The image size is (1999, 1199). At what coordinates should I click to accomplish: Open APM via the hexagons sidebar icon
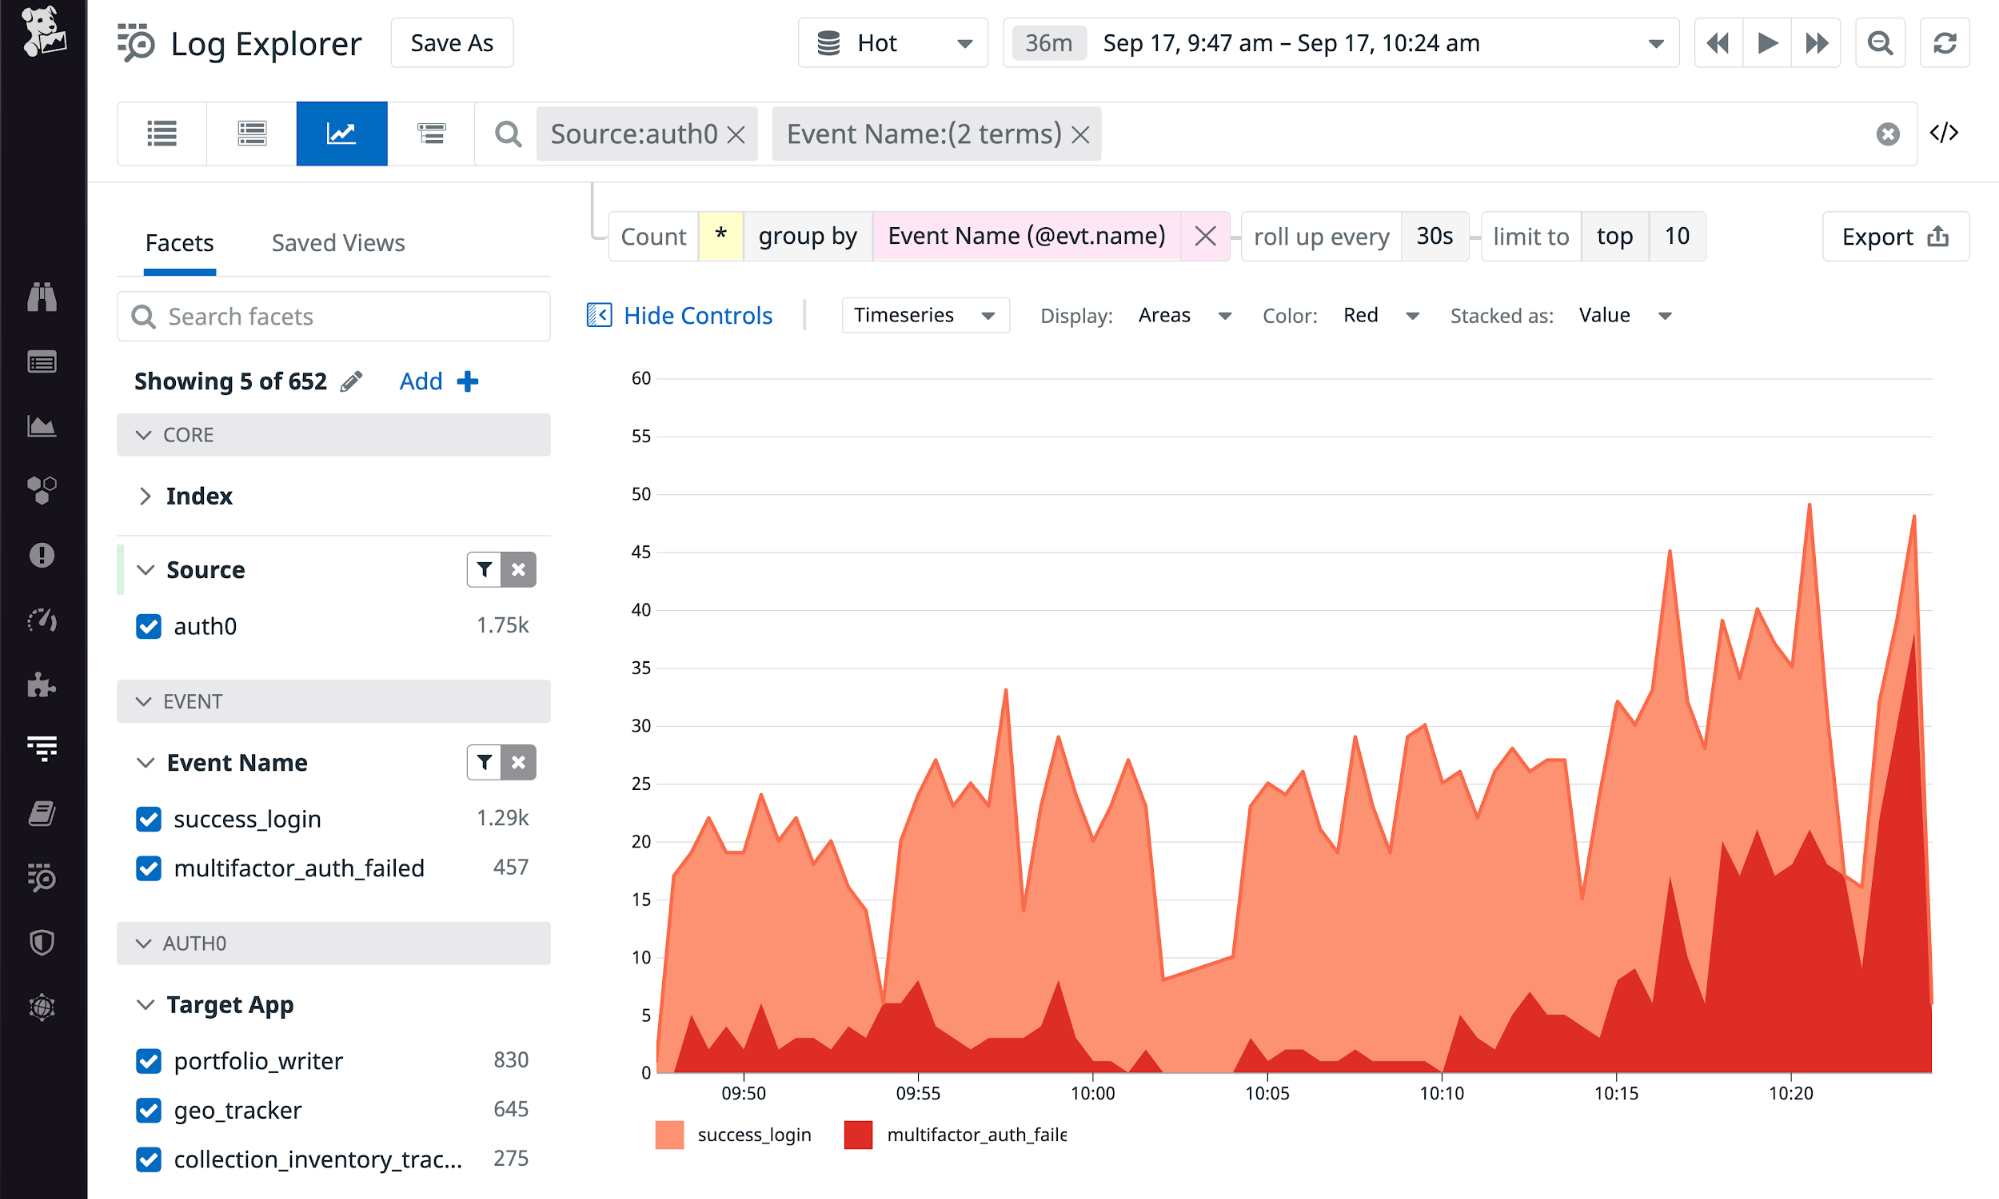click(x=42, y=489)
